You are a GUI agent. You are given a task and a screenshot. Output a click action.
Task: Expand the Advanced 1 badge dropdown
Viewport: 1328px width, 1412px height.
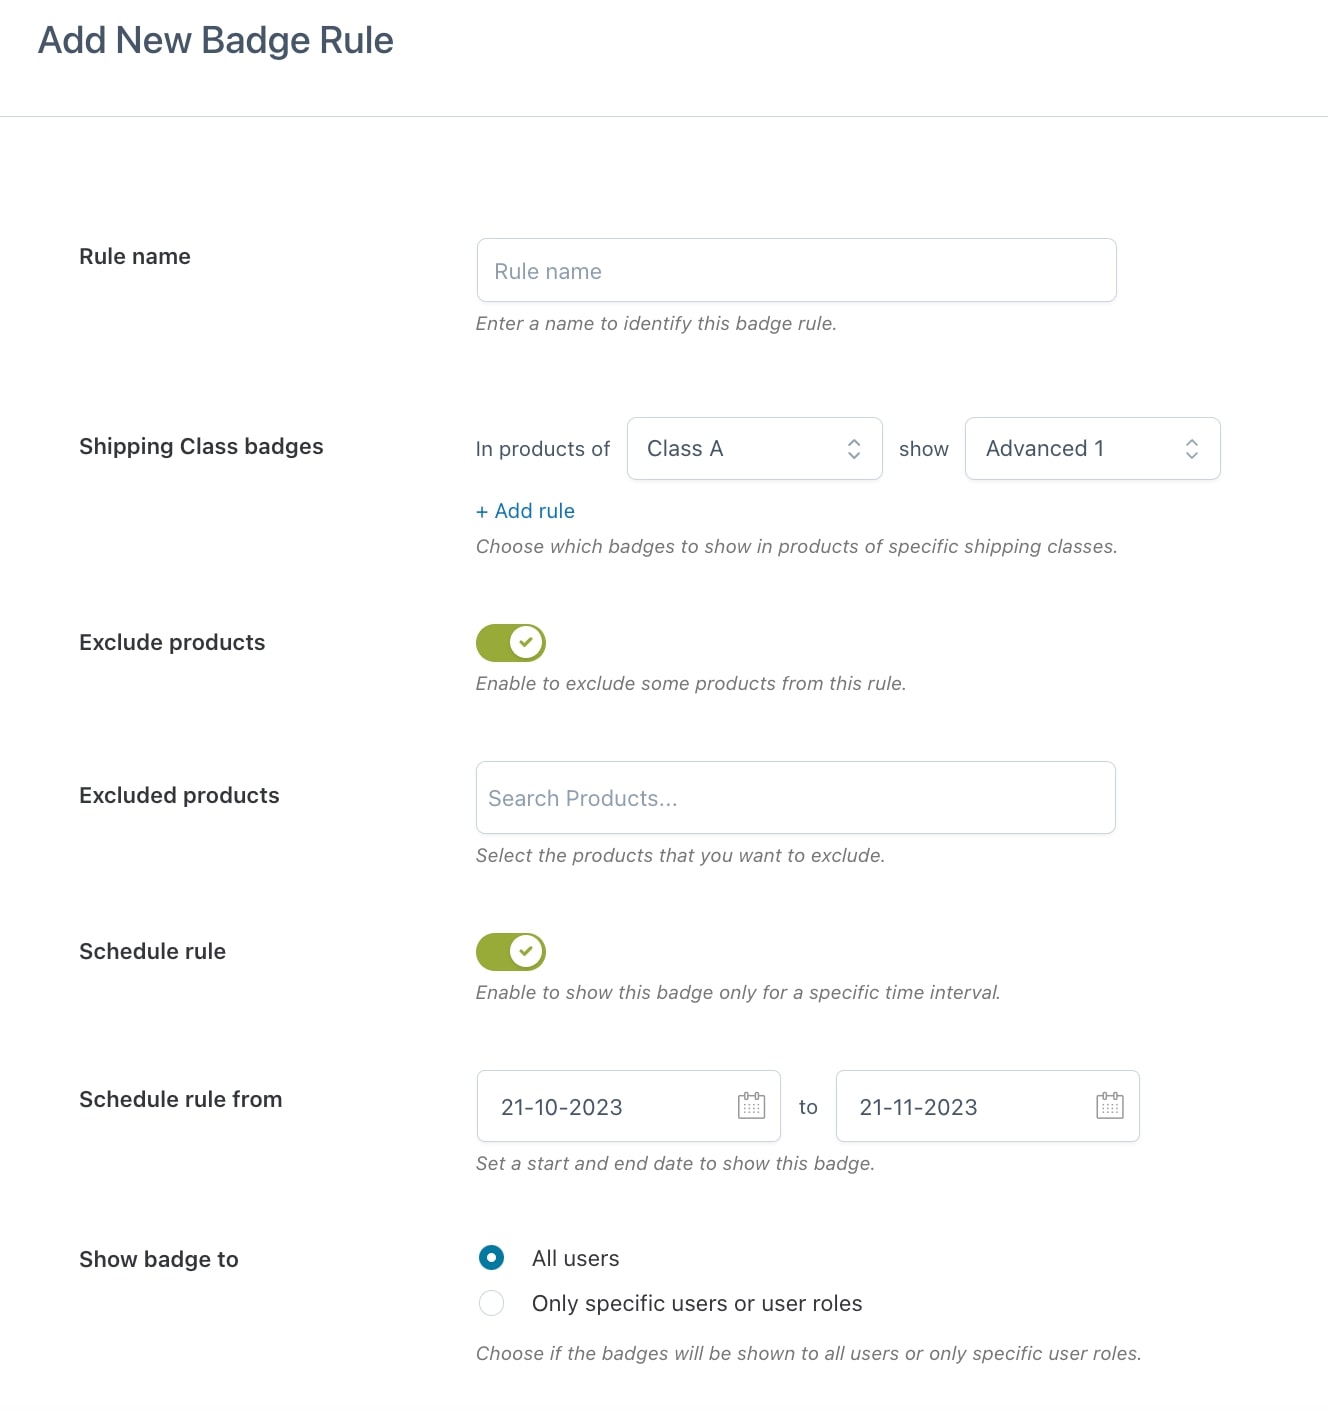pyautogui.click(x=1093, y=449)
